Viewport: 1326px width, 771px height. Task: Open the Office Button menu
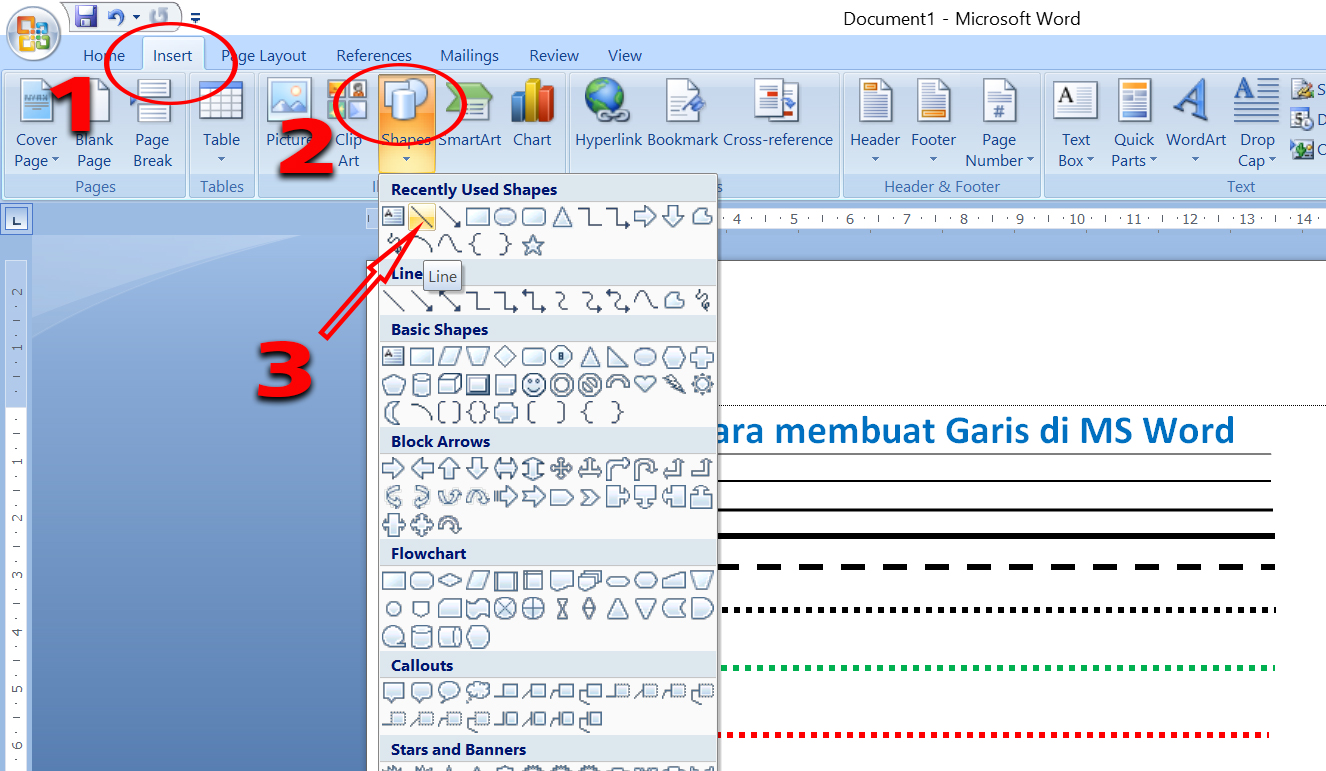pyautogui.click(x=34, y=32)
